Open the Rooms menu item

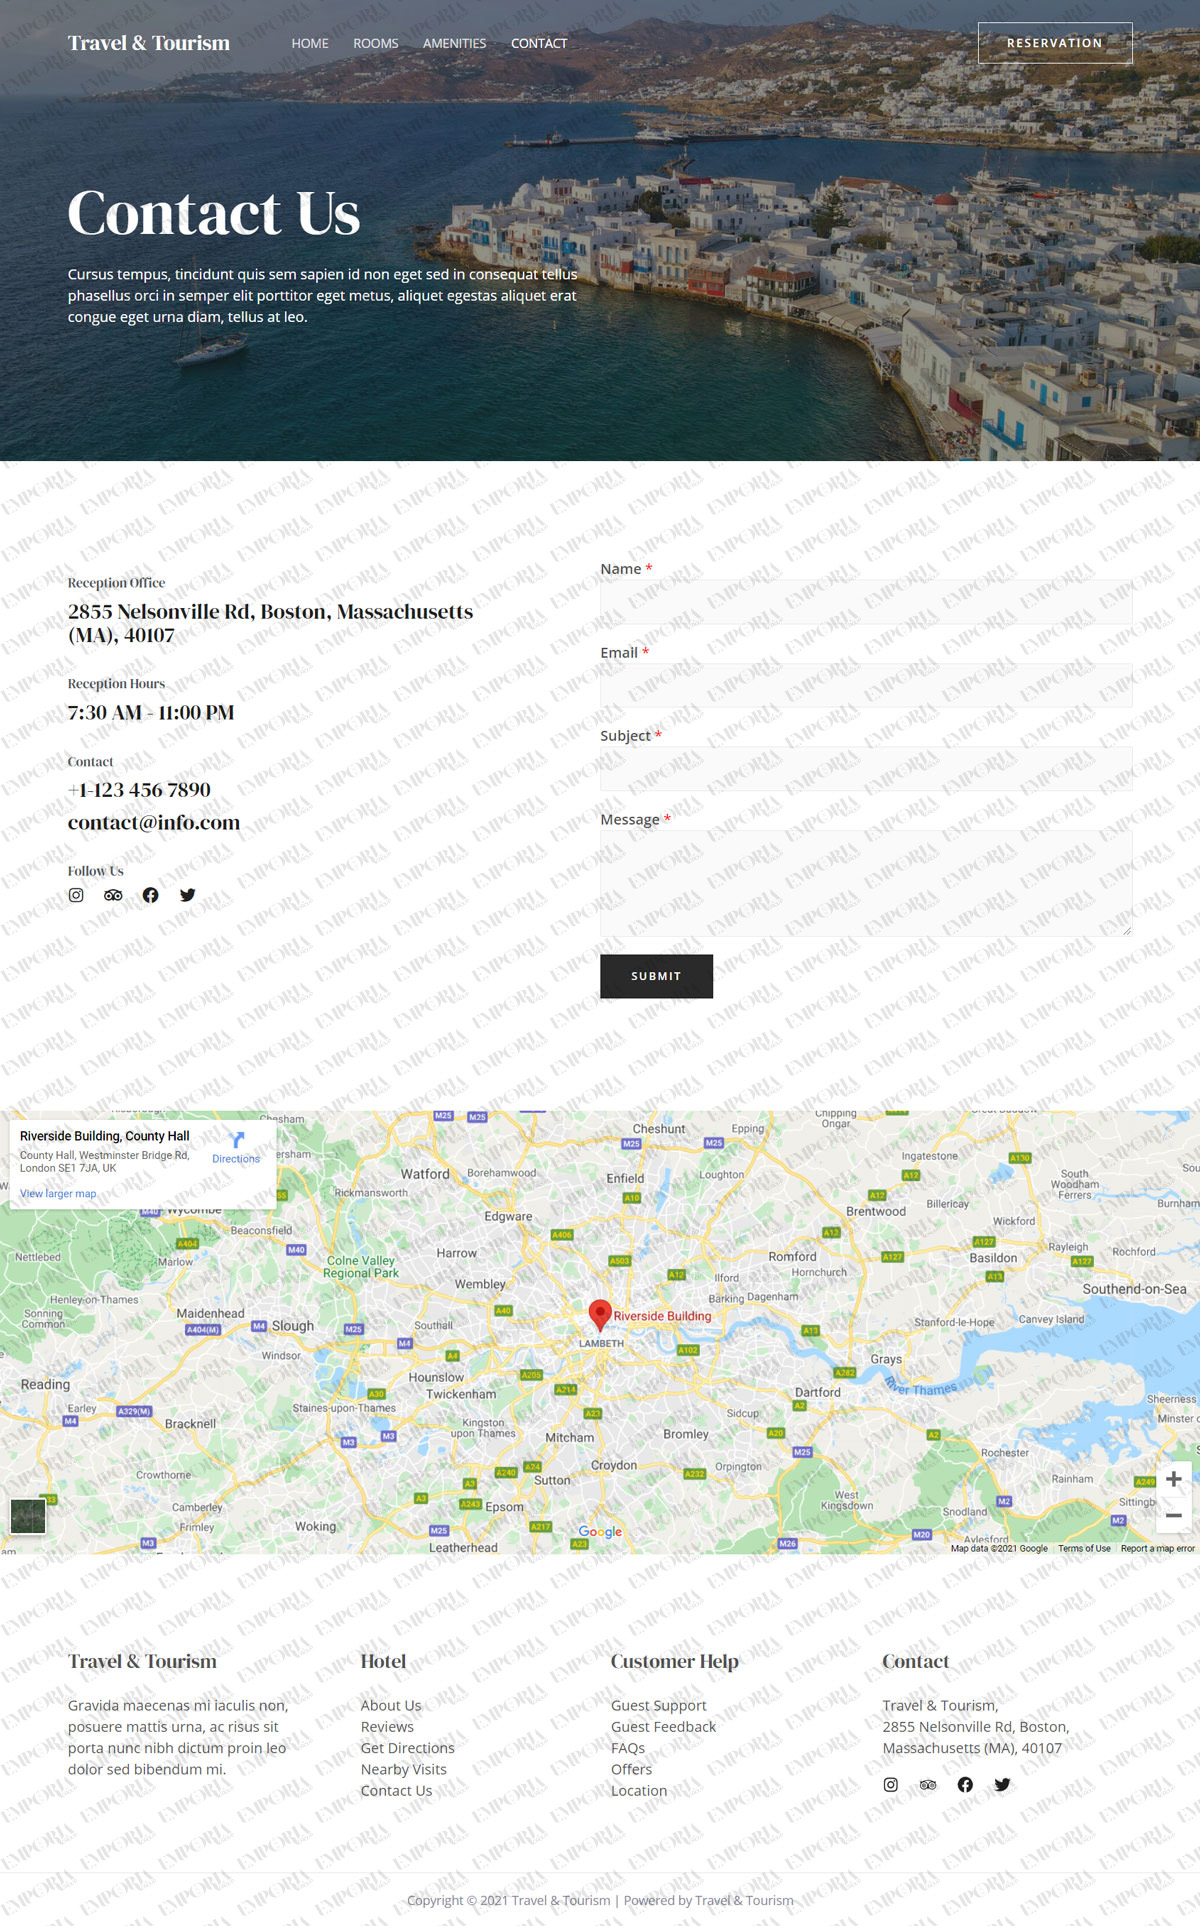click(x=375, y=43)
